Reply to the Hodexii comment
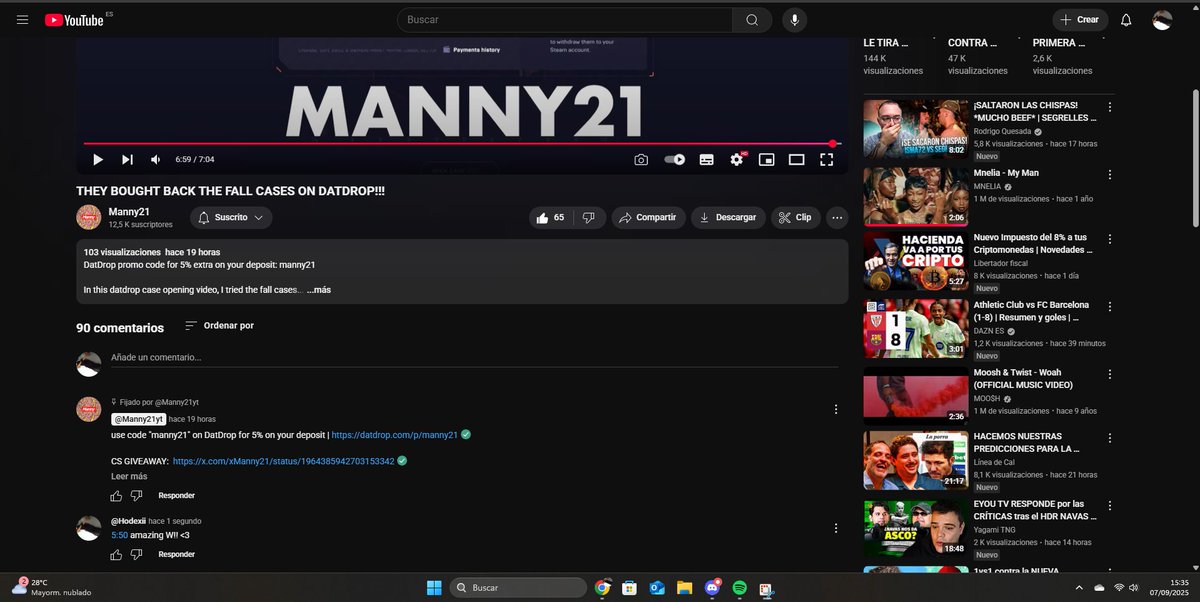 177,555
